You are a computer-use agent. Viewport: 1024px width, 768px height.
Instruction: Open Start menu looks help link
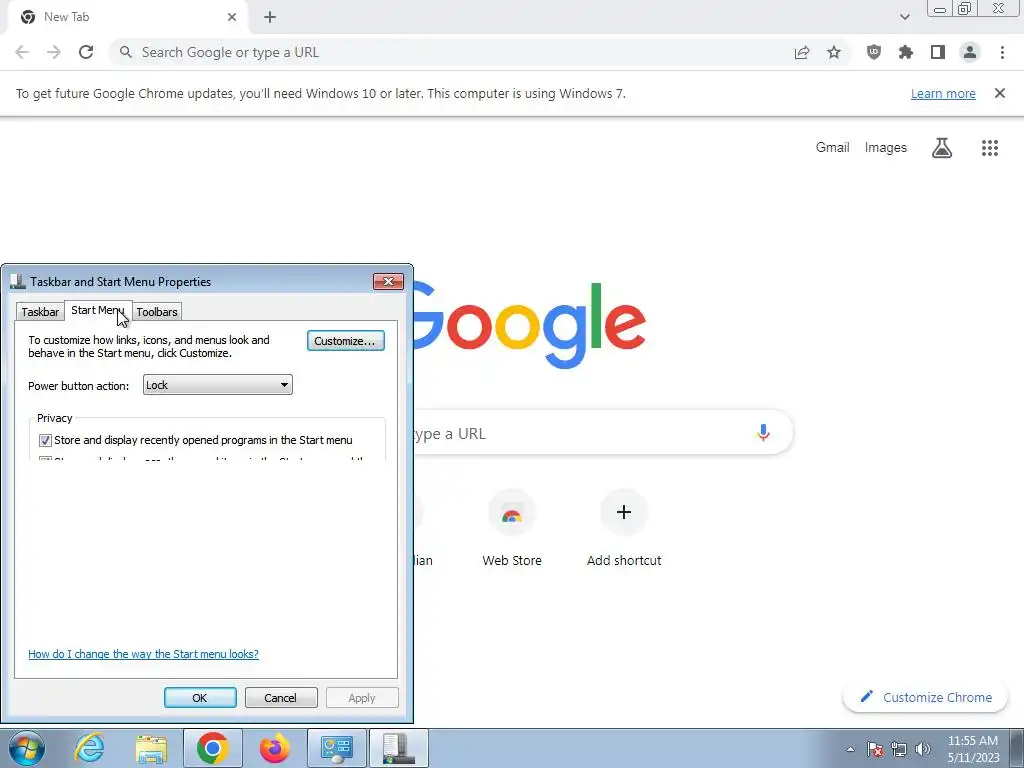(143, 654)
